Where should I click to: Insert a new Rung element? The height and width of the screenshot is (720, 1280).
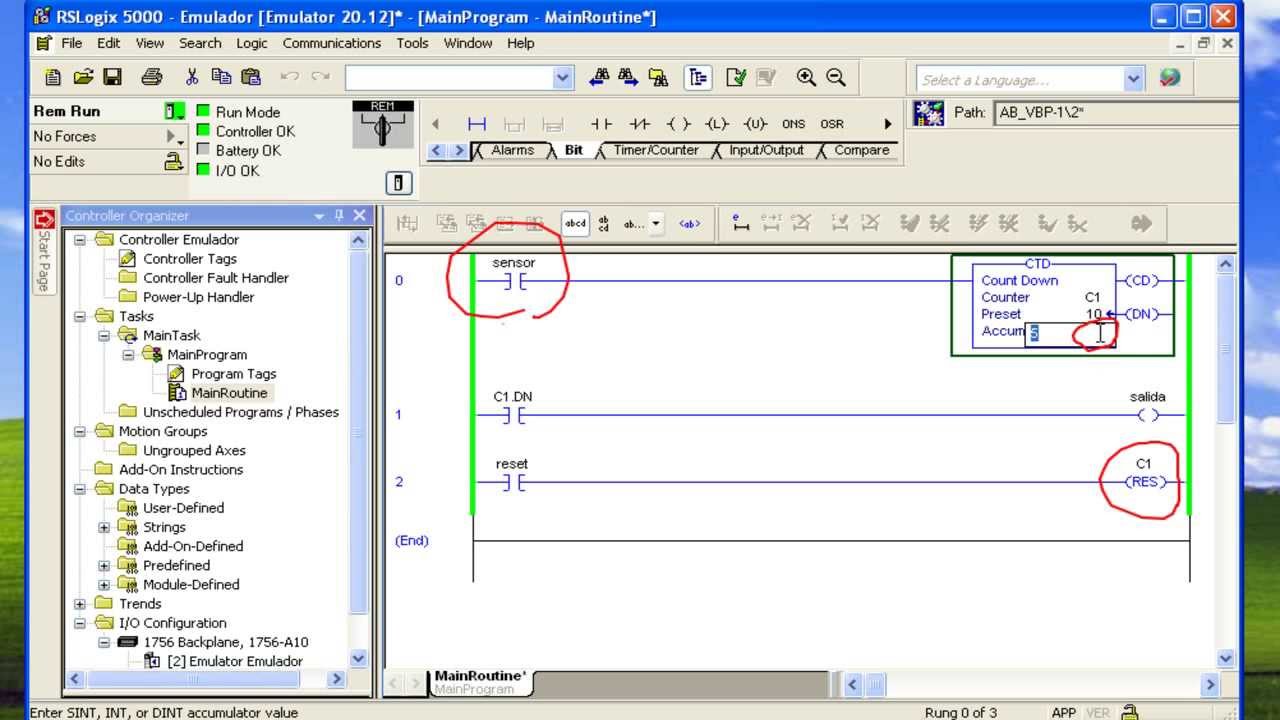click(x=477, y=124)
